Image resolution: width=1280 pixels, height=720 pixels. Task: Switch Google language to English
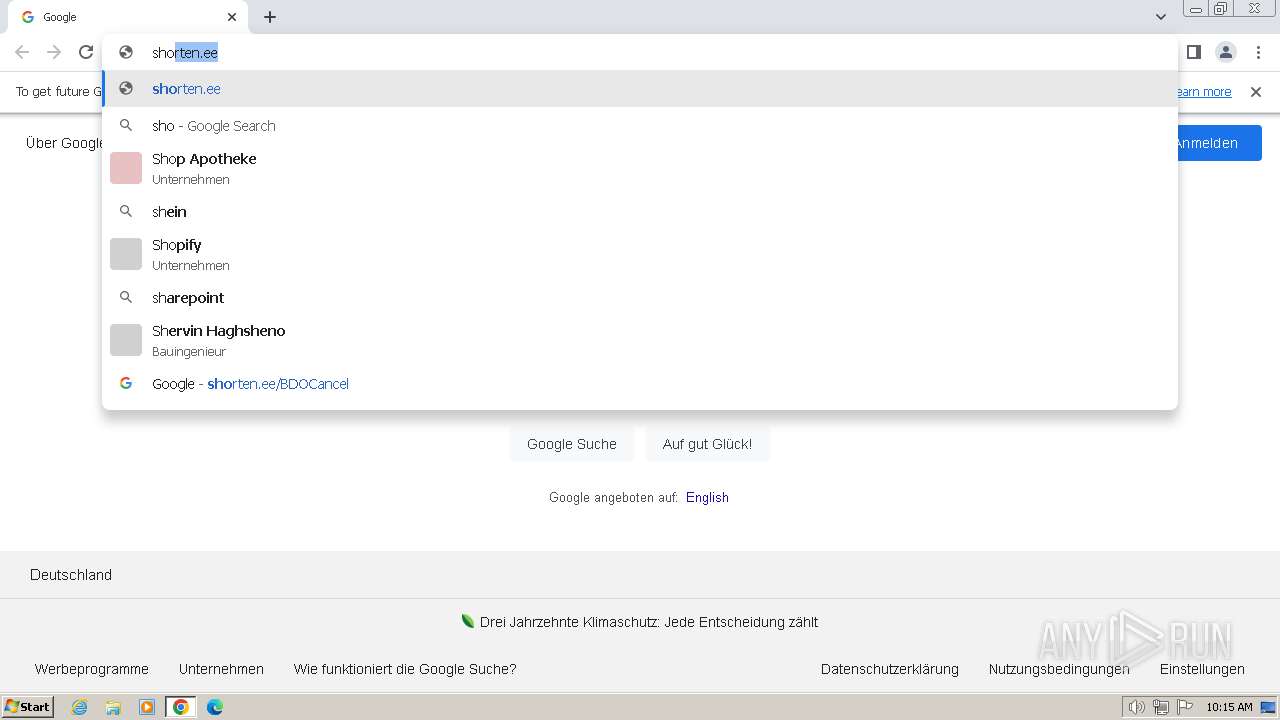(x=707, y=497)
